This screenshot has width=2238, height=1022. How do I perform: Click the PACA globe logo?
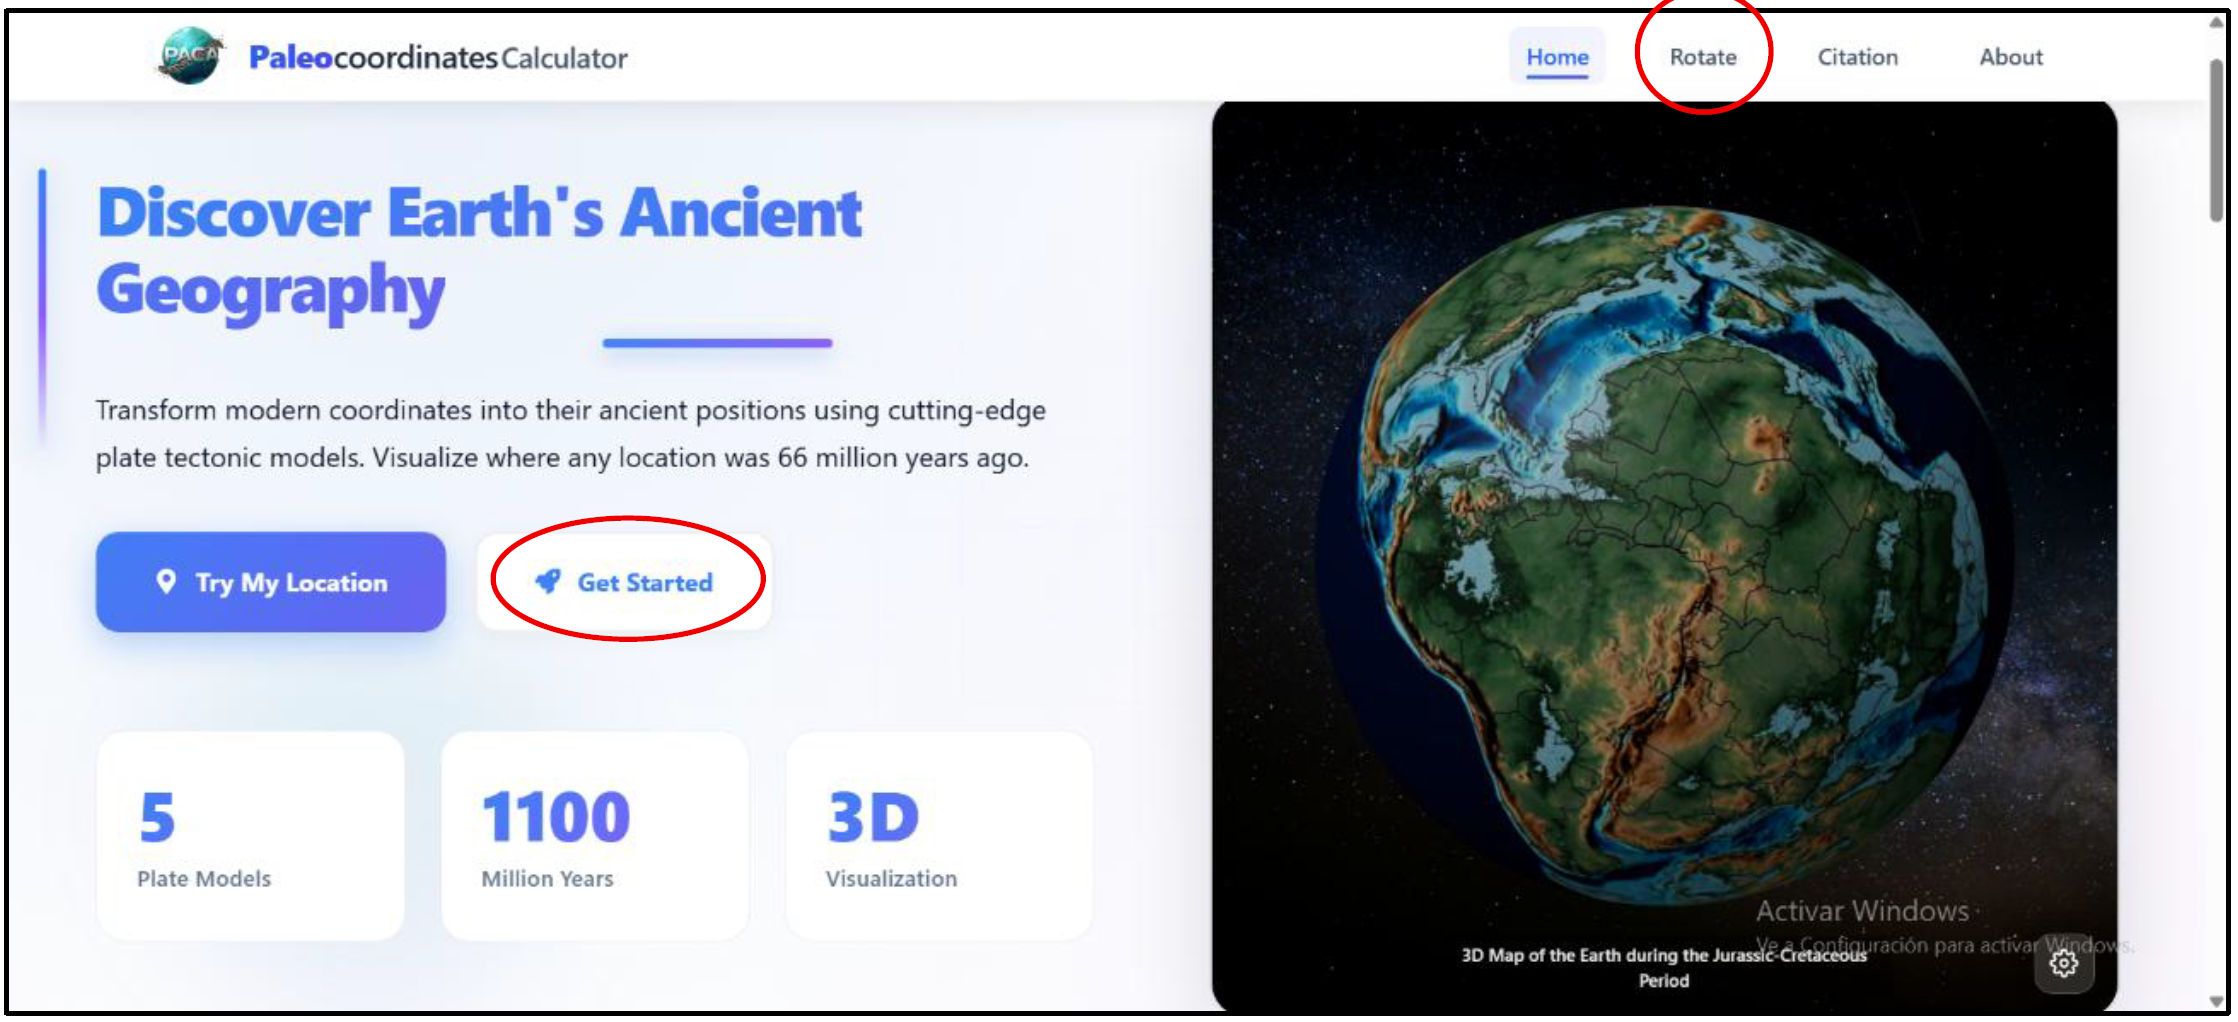[x=190, y=56]
